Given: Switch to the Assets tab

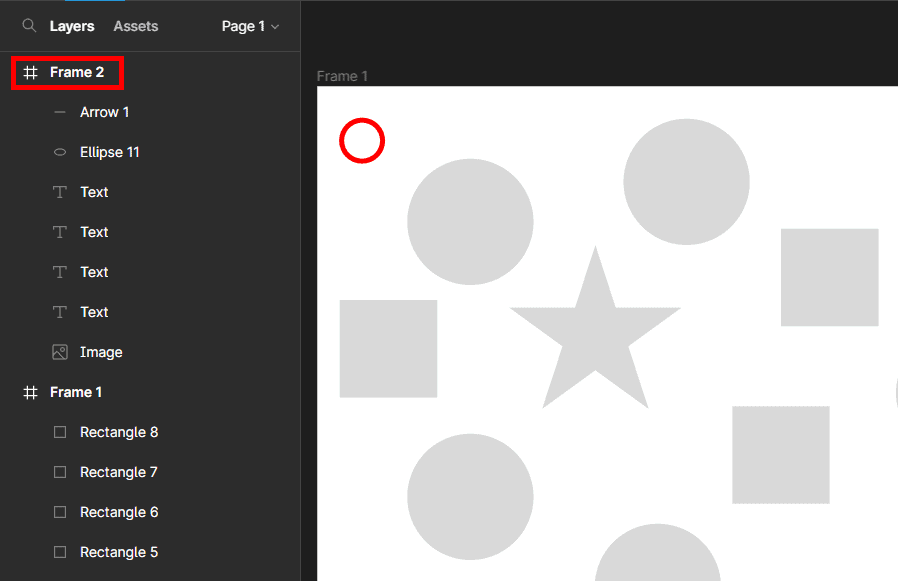Looking at the screenshot, I should click(x=135, y=26).
